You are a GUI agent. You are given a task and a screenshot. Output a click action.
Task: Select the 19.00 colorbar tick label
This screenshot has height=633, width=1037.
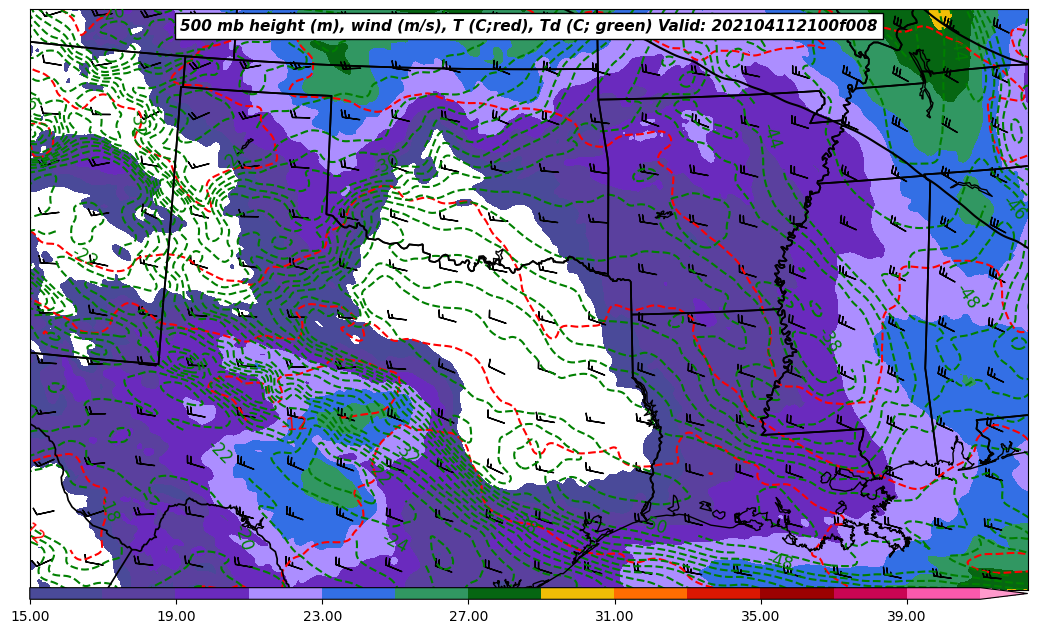tap(176, 617)
